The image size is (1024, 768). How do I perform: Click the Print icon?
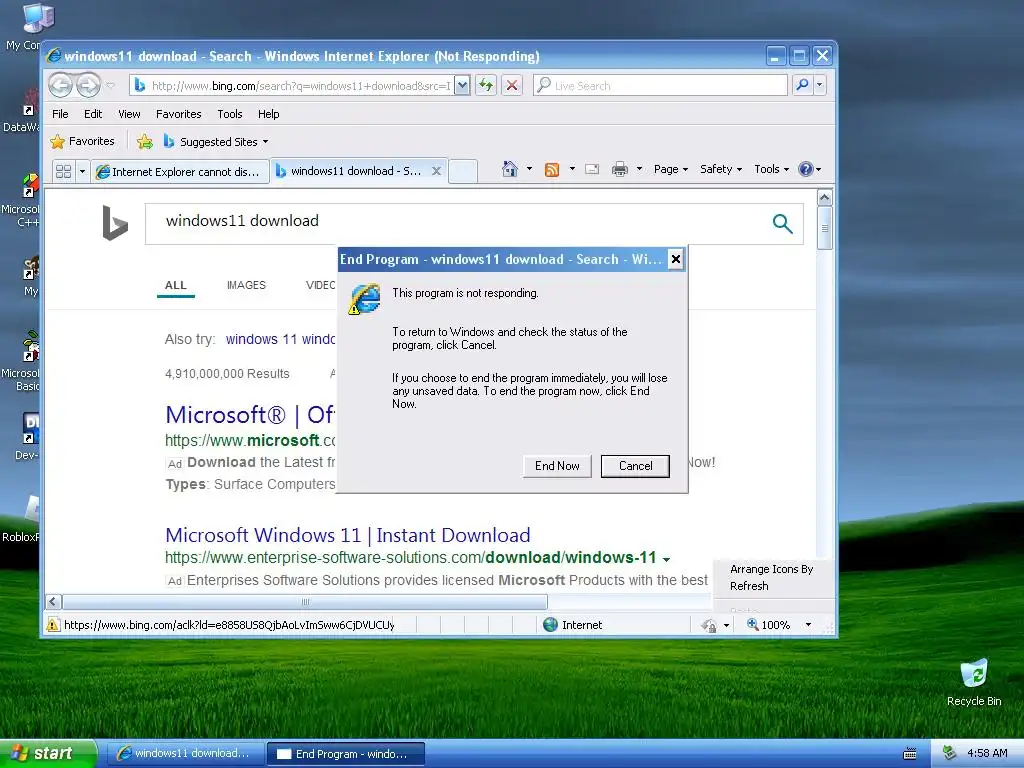[x=620, y=169]
